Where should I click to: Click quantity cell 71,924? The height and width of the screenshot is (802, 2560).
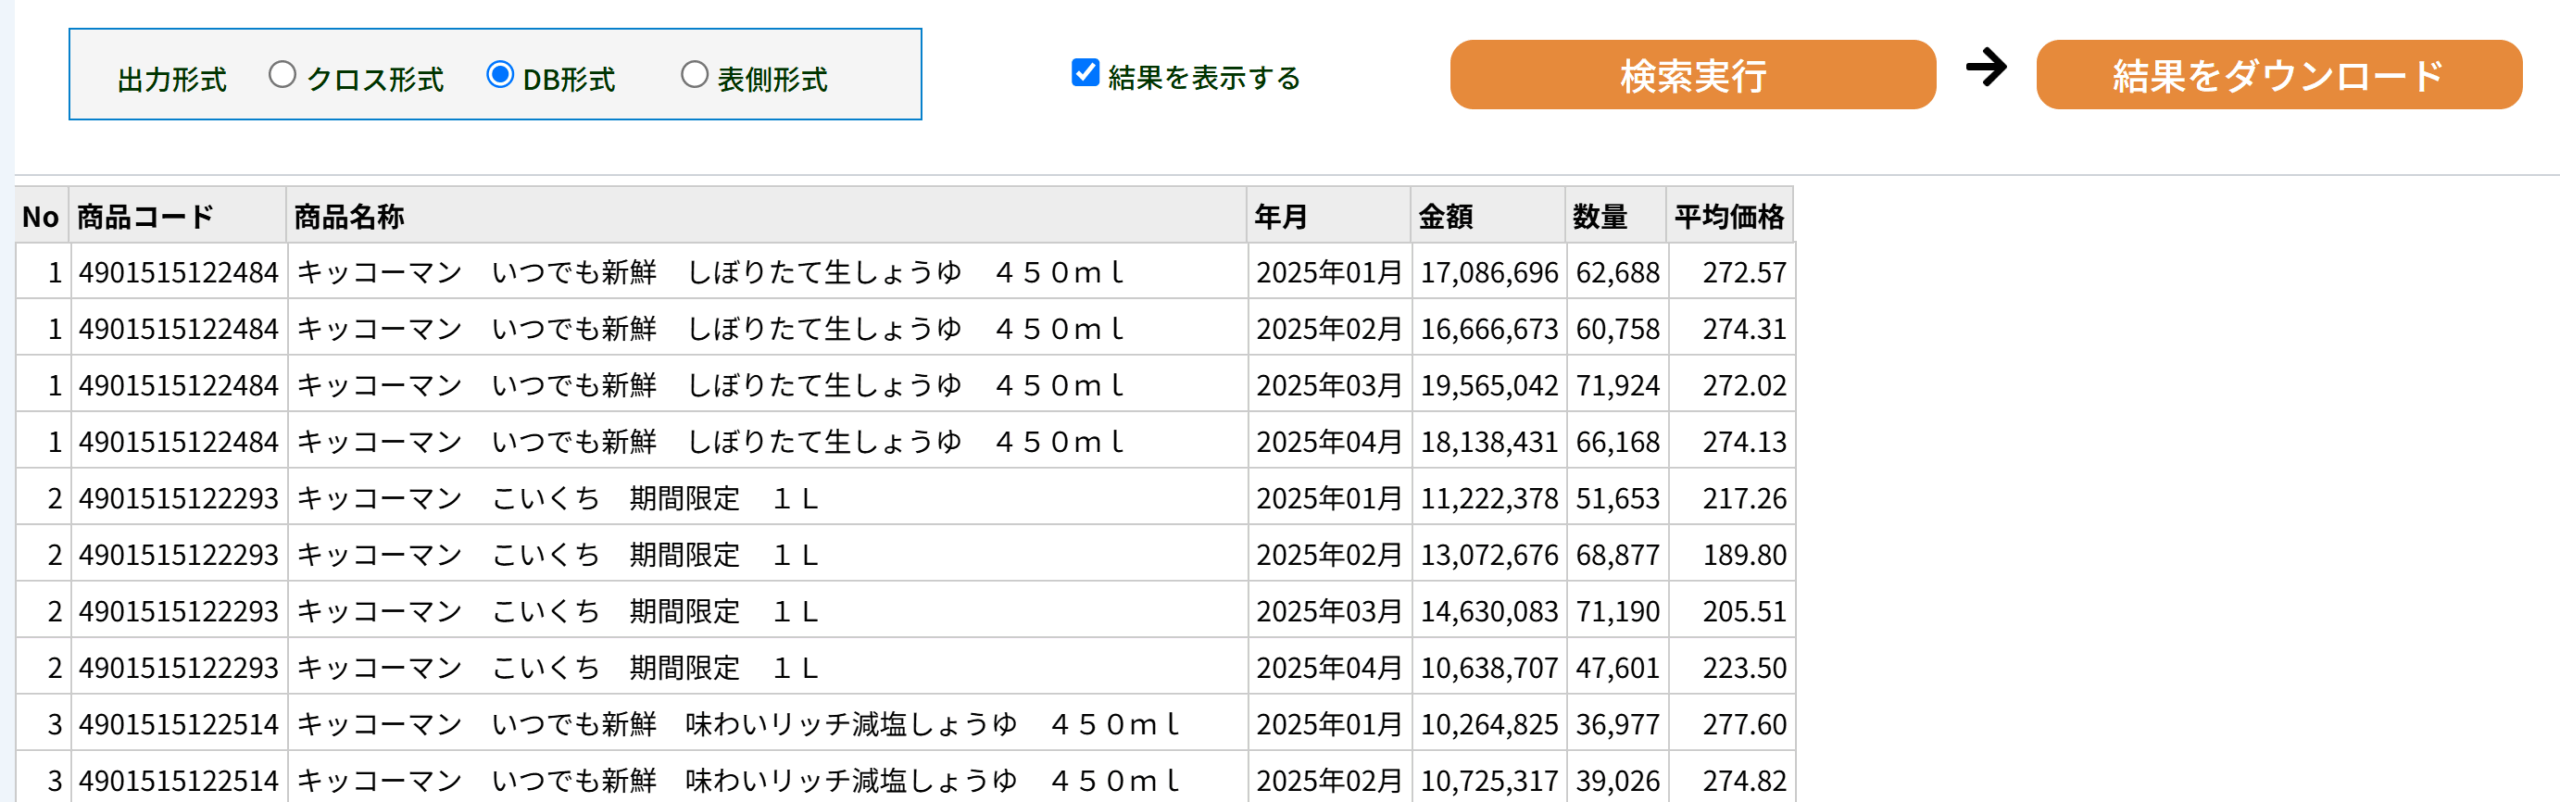[x=1617, y=385]
